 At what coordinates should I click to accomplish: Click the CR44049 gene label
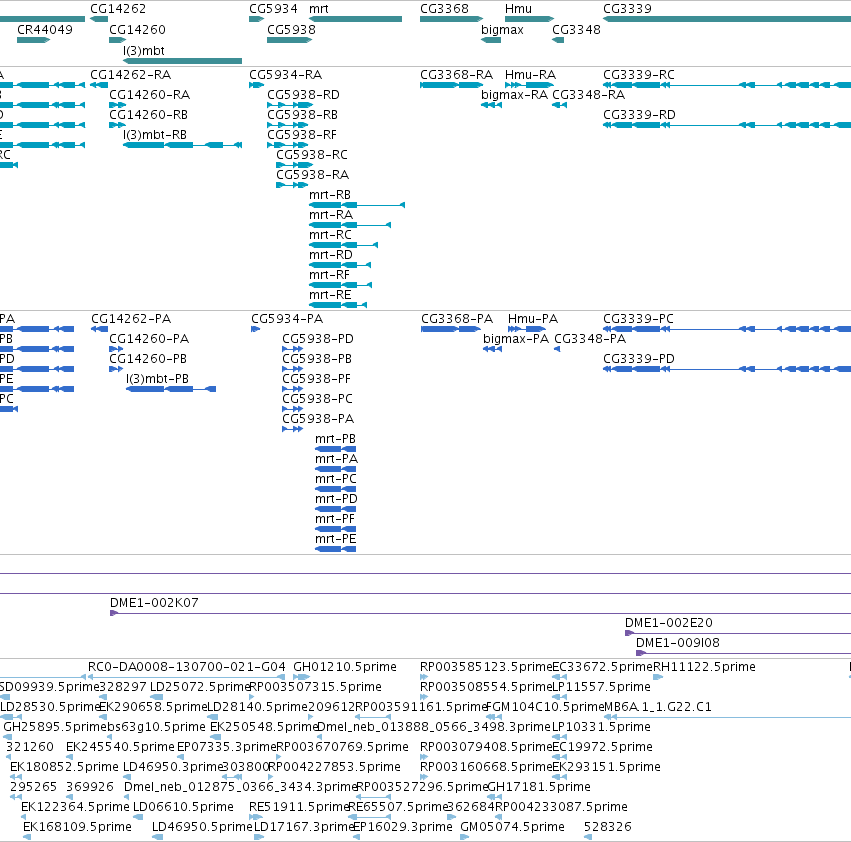pyautogui.click(x=45, y=30)
